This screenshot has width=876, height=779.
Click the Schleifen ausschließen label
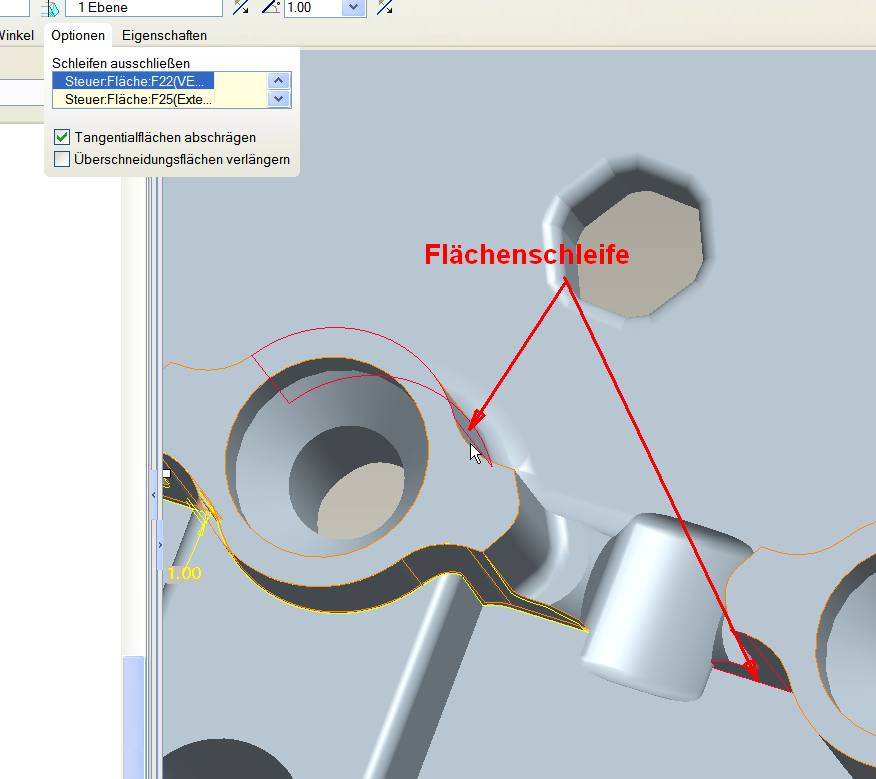[121, 63]
